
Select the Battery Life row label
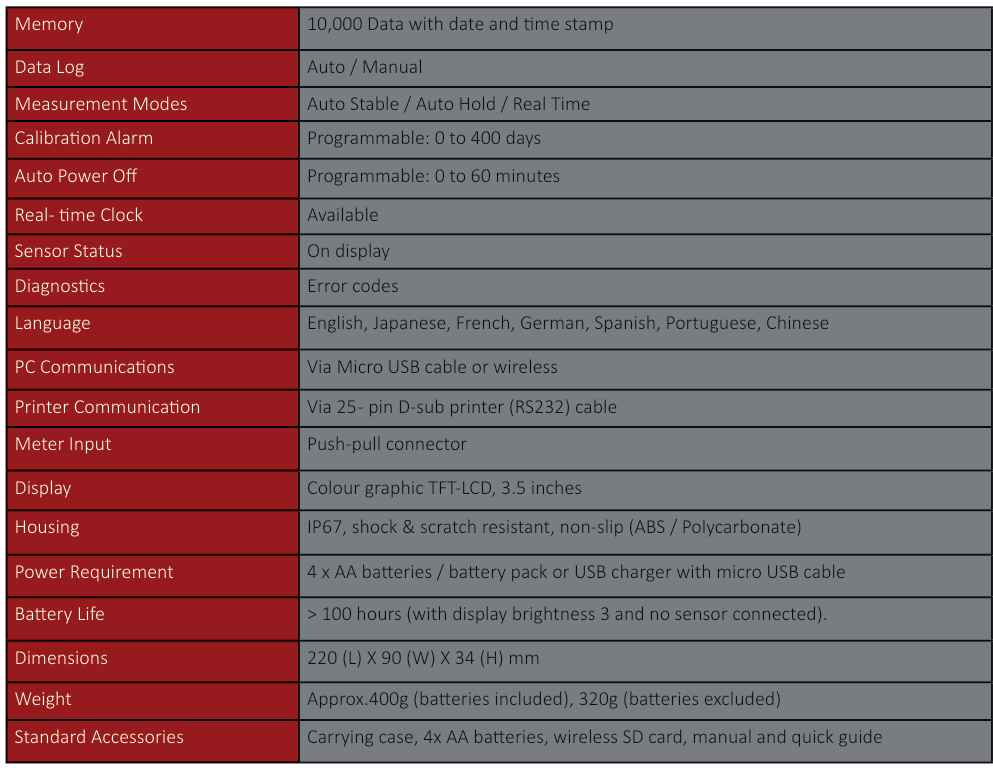click(60, 615)
